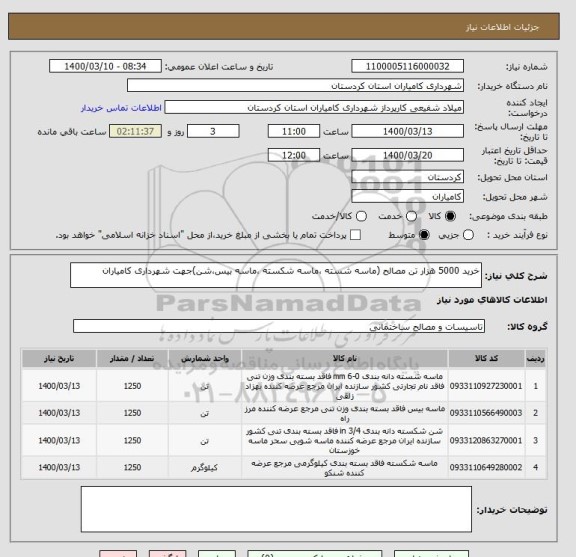Click the response deadline date 1400/03/13 field

[407, 132]
